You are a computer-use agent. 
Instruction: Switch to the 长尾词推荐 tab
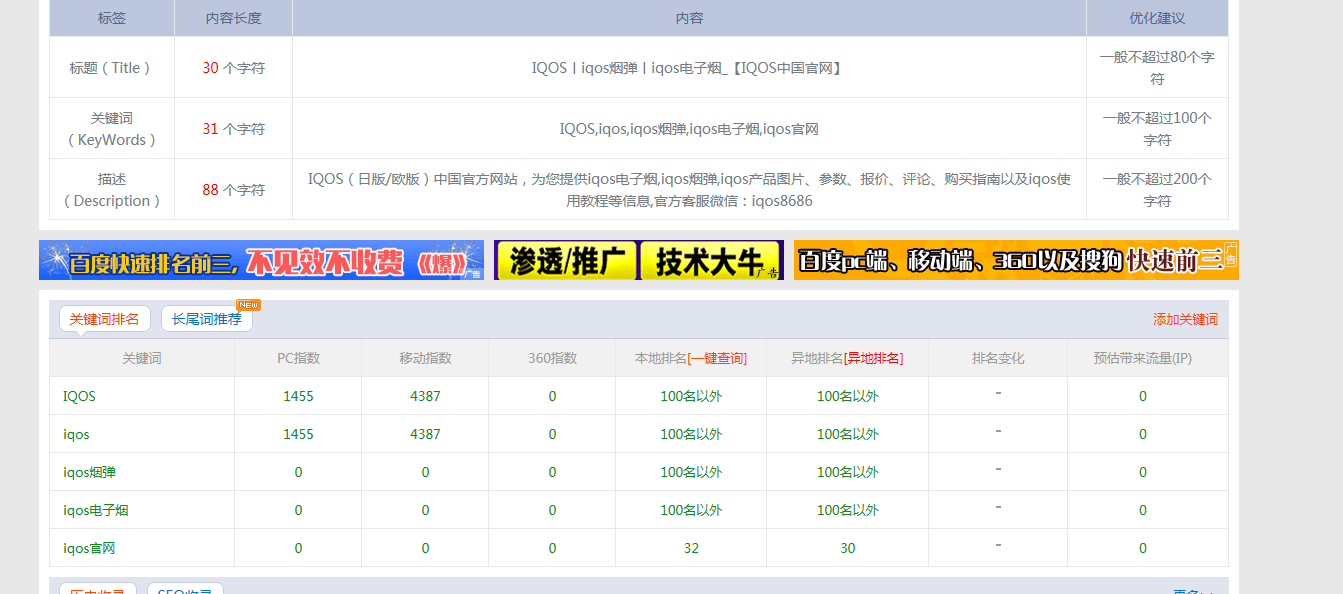206,319
